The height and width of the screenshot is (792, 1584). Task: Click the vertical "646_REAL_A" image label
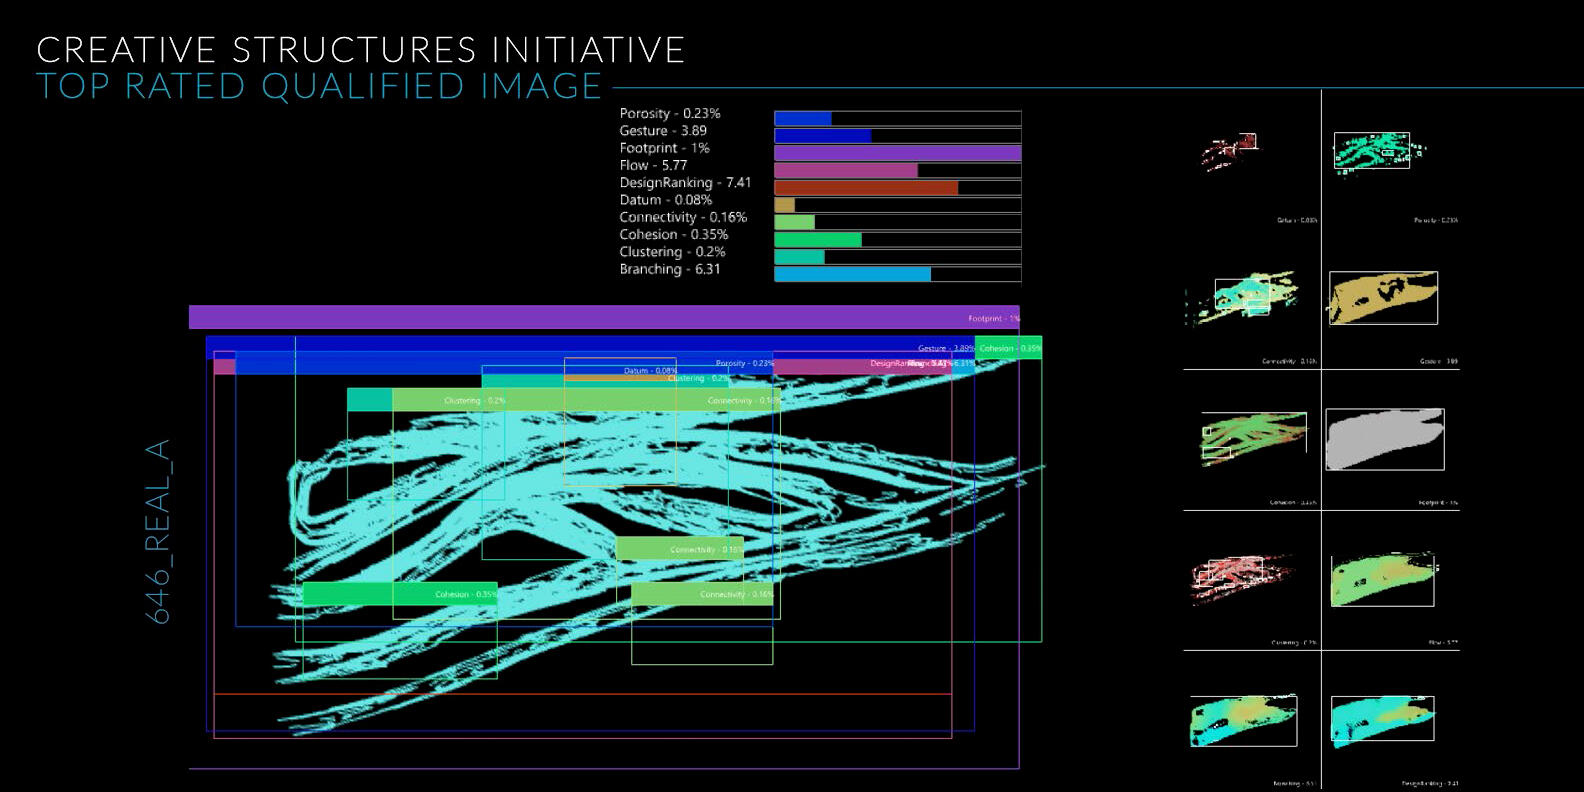tap(158, 532)
